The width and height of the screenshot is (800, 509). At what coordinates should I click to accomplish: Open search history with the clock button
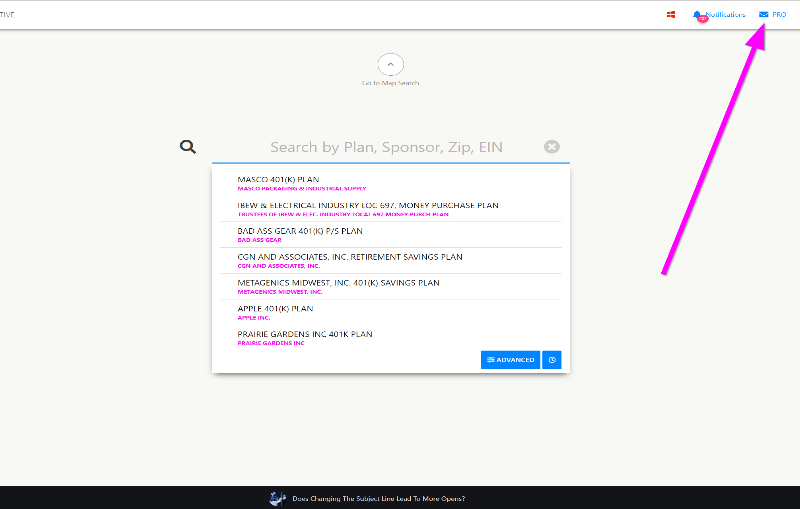pyautogui.click(x=552, y=360)
